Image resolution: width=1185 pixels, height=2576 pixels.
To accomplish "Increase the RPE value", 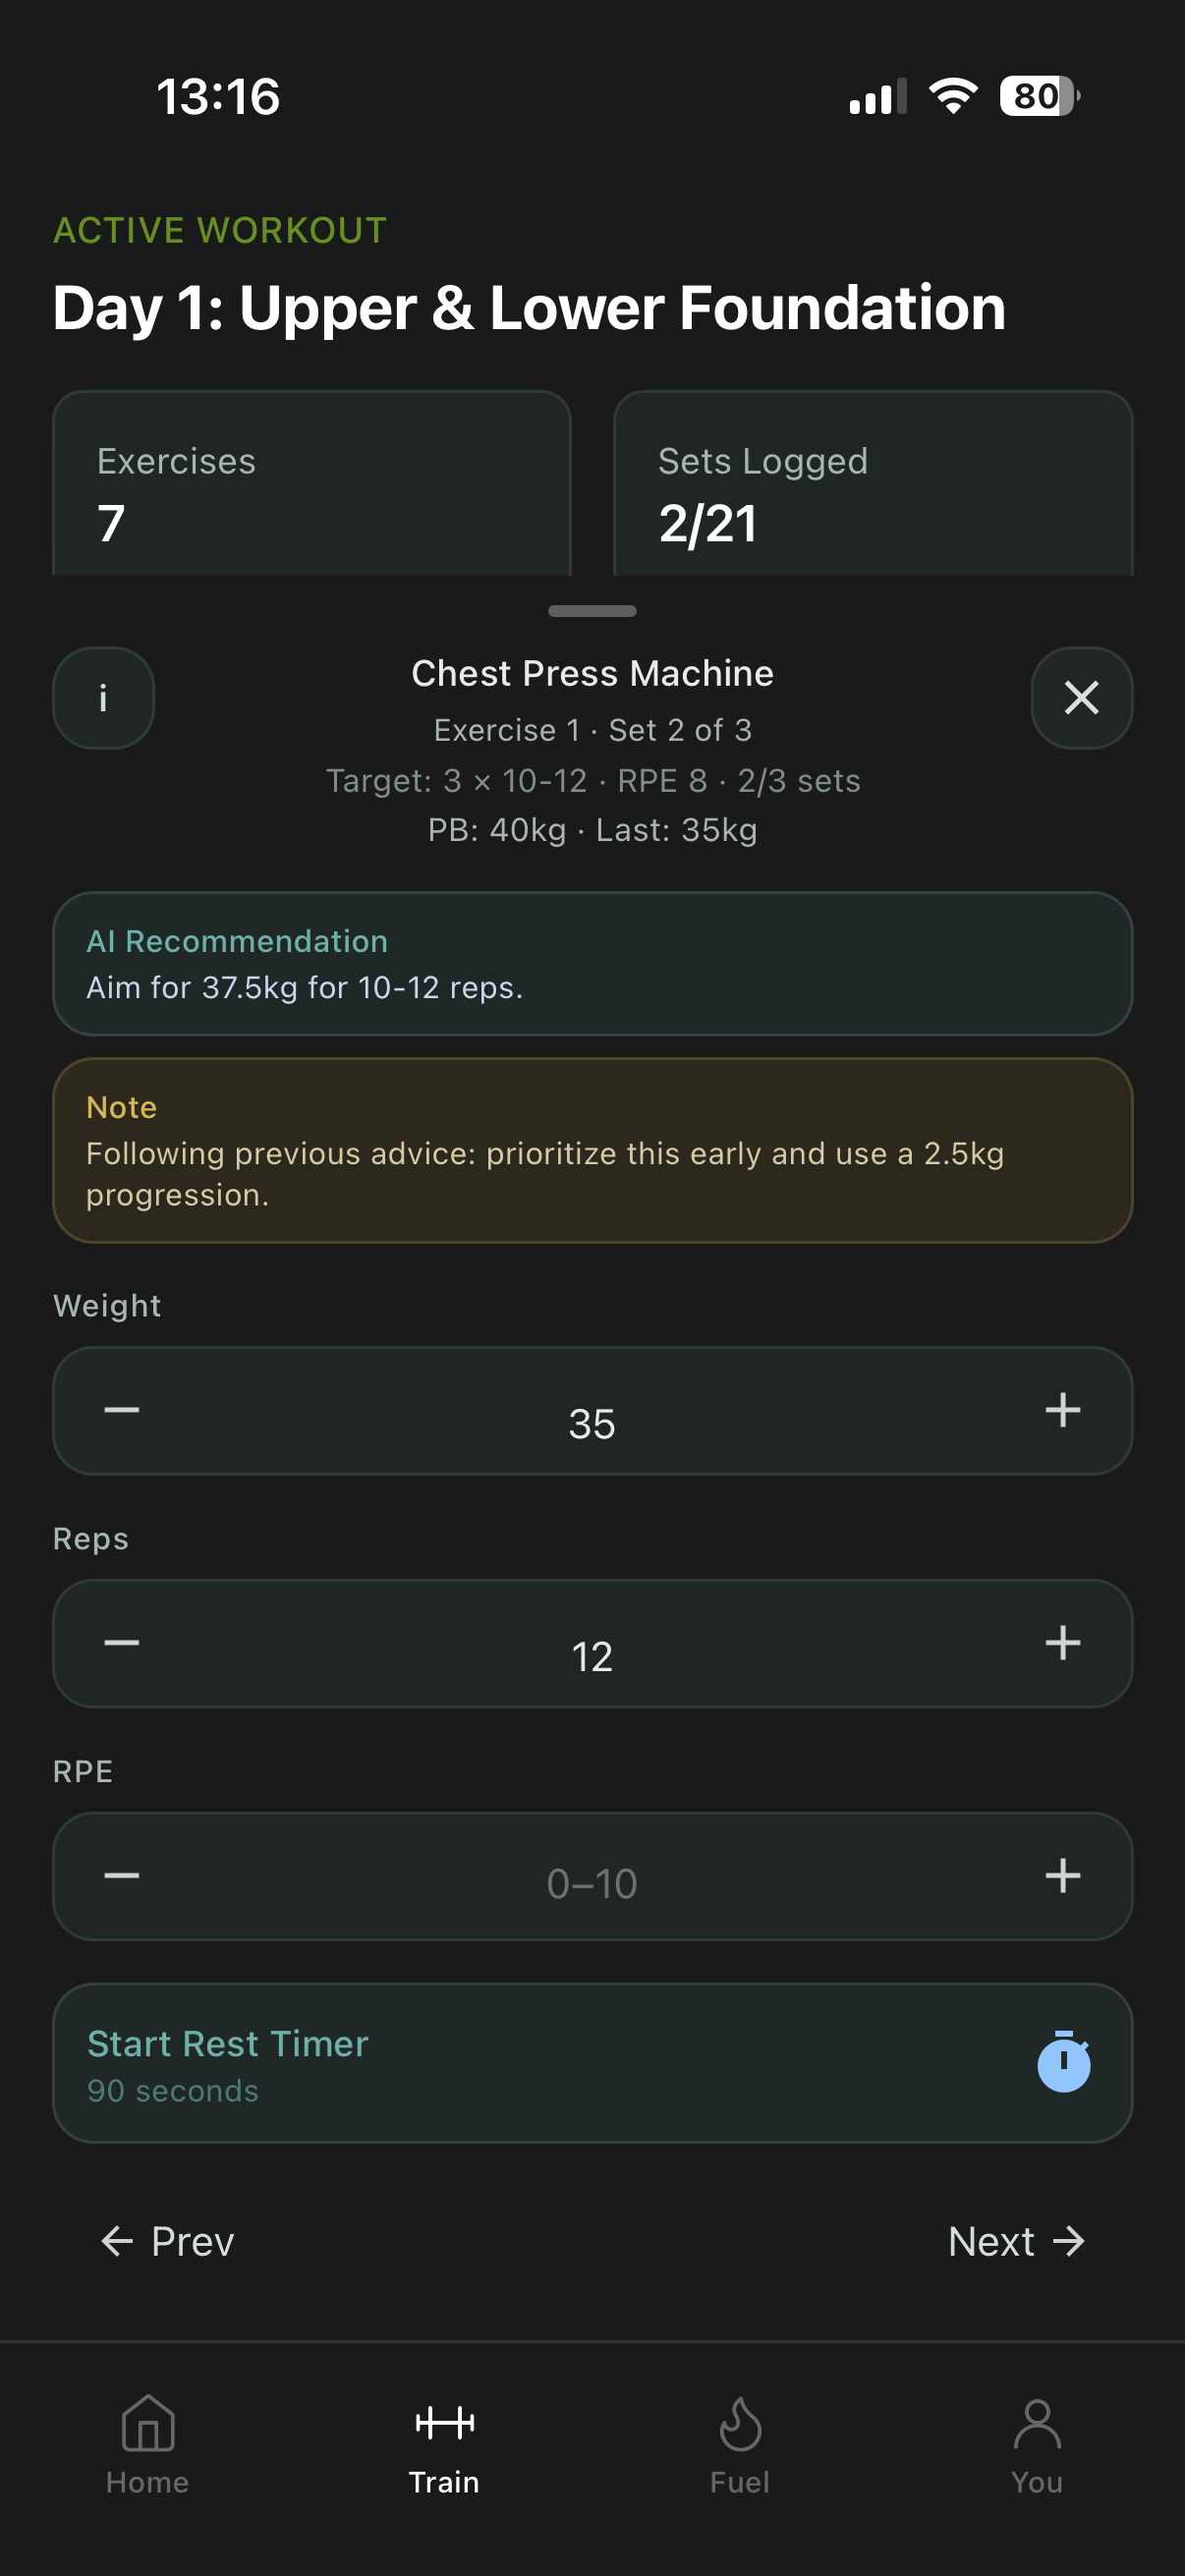I will pyautogui.click(x=1063, y=1877).
